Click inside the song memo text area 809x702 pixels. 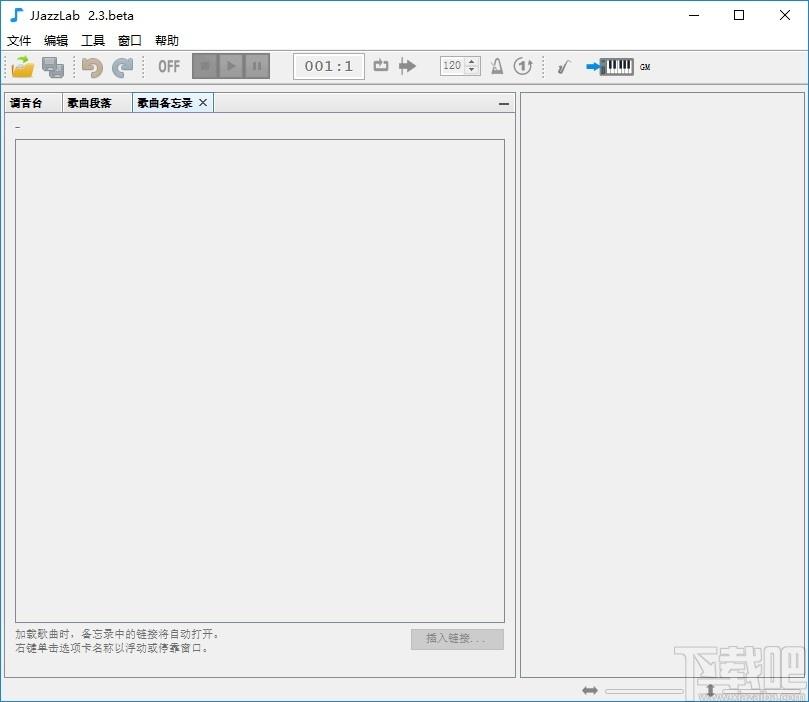point(260,381)
